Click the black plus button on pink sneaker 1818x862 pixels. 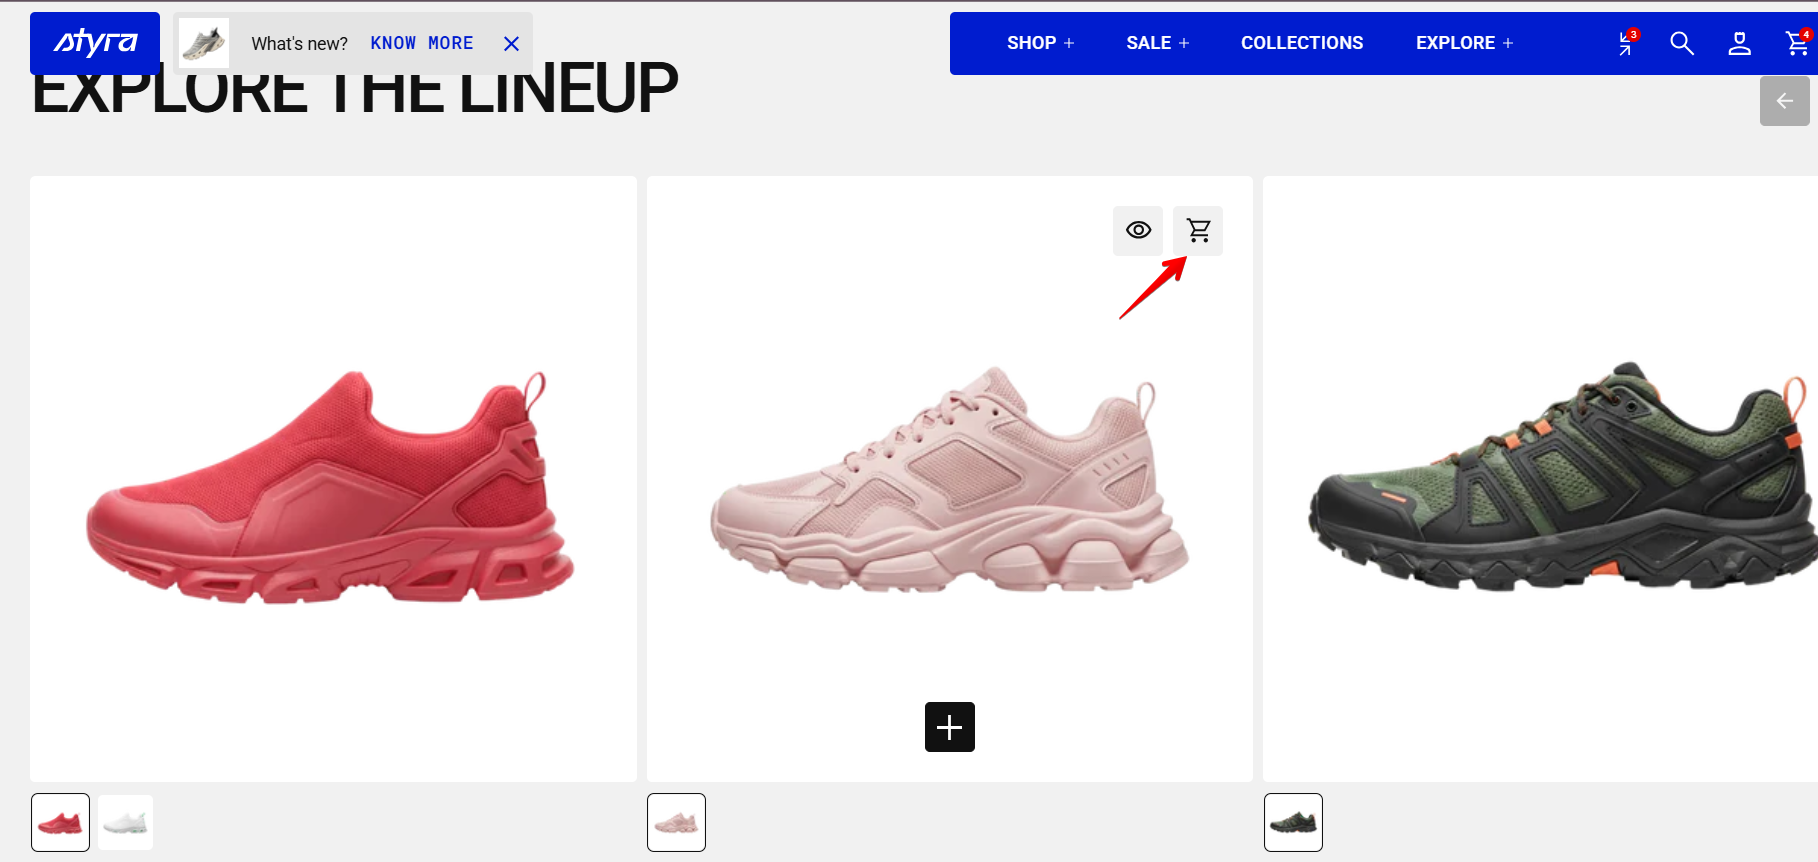tap(950, 727)
